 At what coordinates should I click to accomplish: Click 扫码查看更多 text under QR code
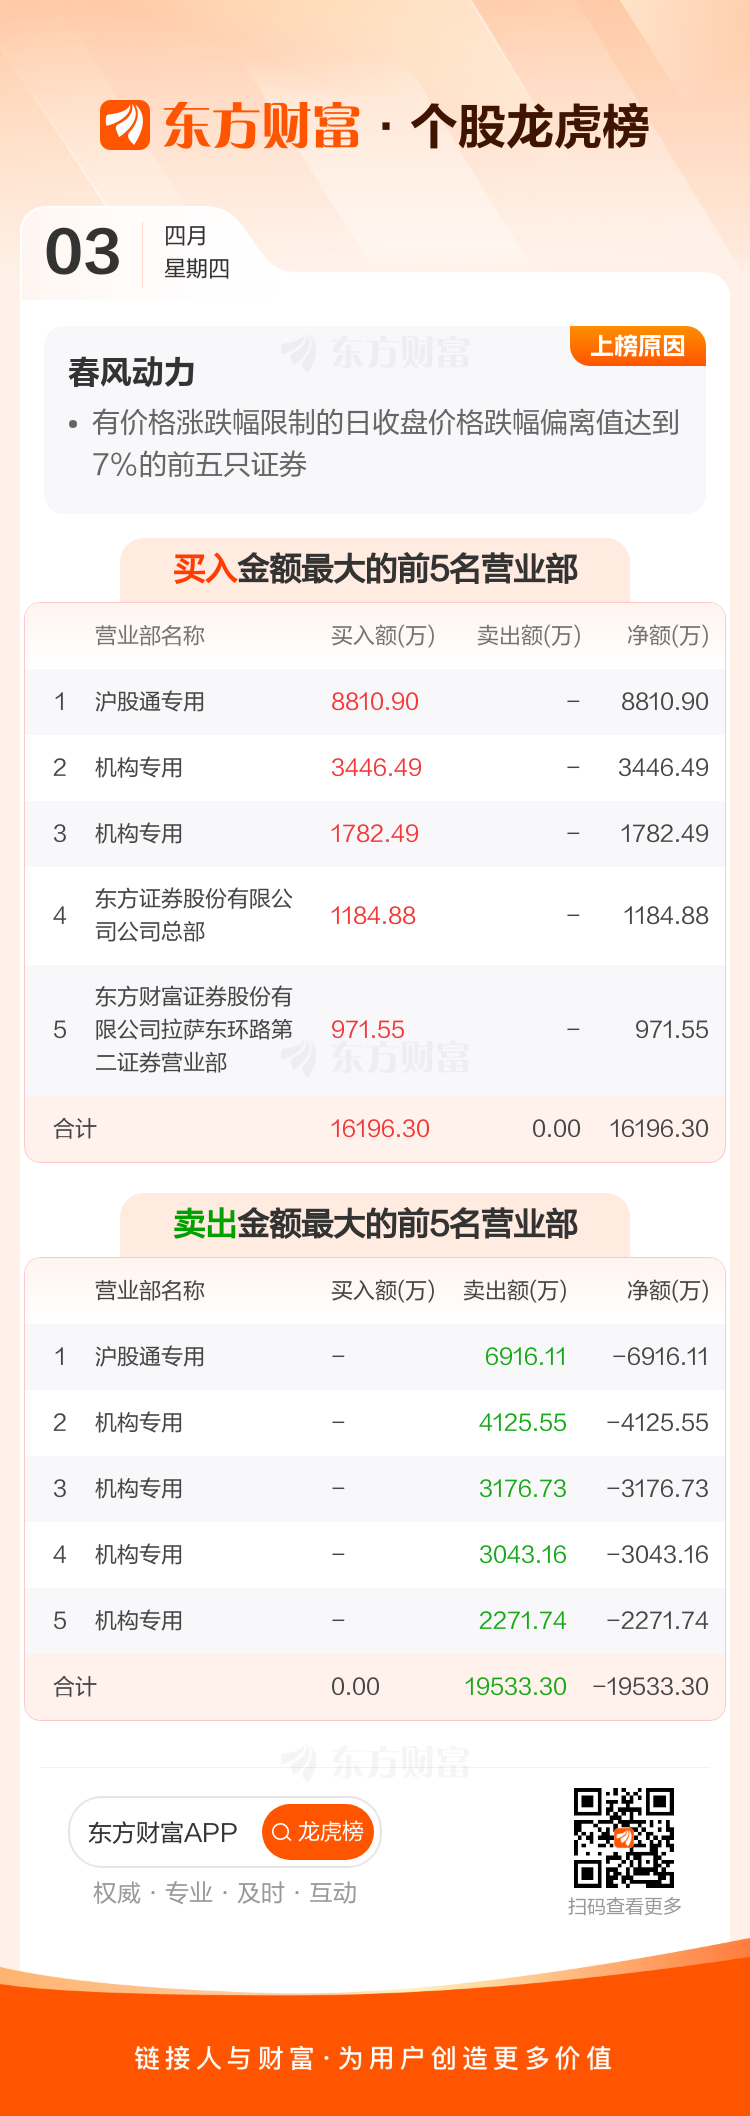625,1906
